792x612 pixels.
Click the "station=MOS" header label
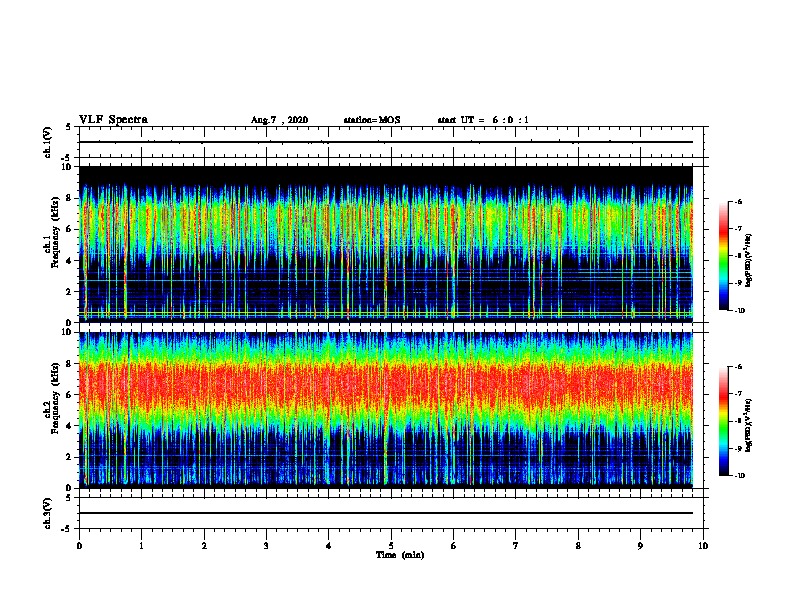[x=372, y=120]
